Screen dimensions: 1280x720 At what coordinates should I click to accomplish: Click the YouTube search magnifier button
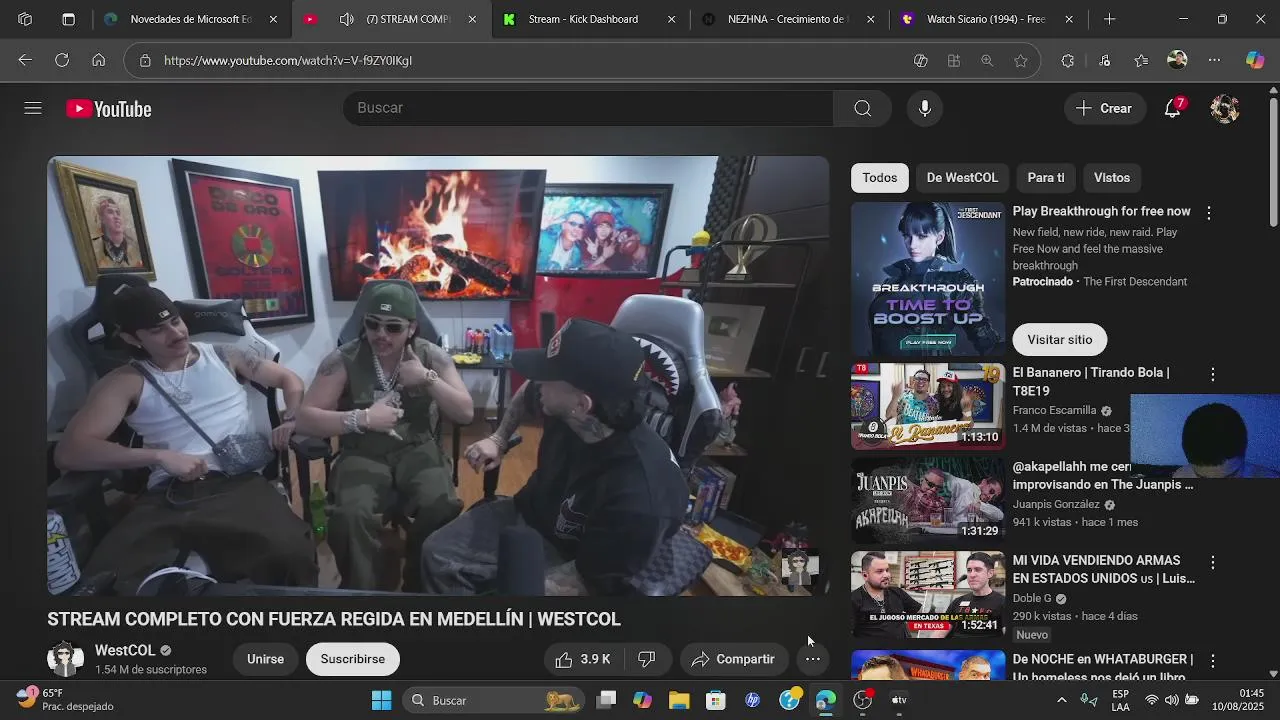click(x=863, y=108)
